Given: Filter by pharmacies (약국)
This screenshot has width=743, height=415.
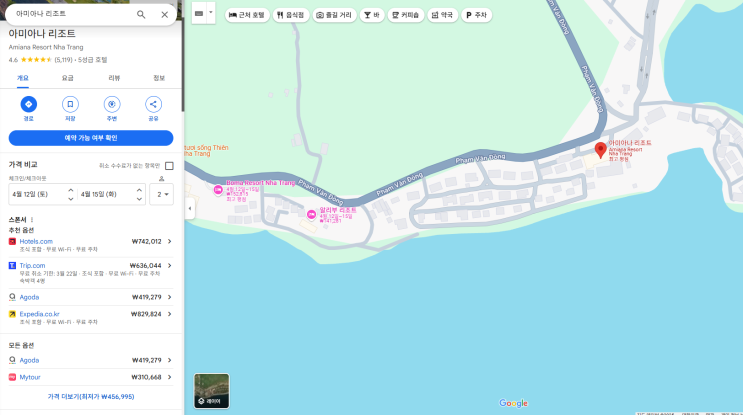Looking at the screenshot, I should pos(443,15).
